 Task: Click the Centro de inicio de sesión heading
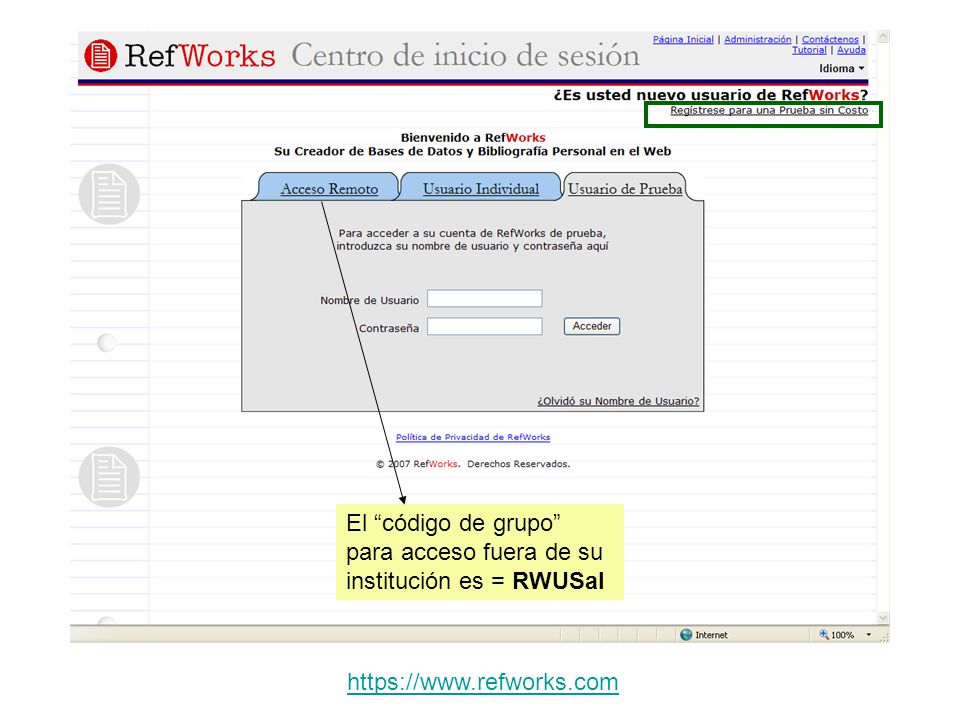tap(465, 55)
